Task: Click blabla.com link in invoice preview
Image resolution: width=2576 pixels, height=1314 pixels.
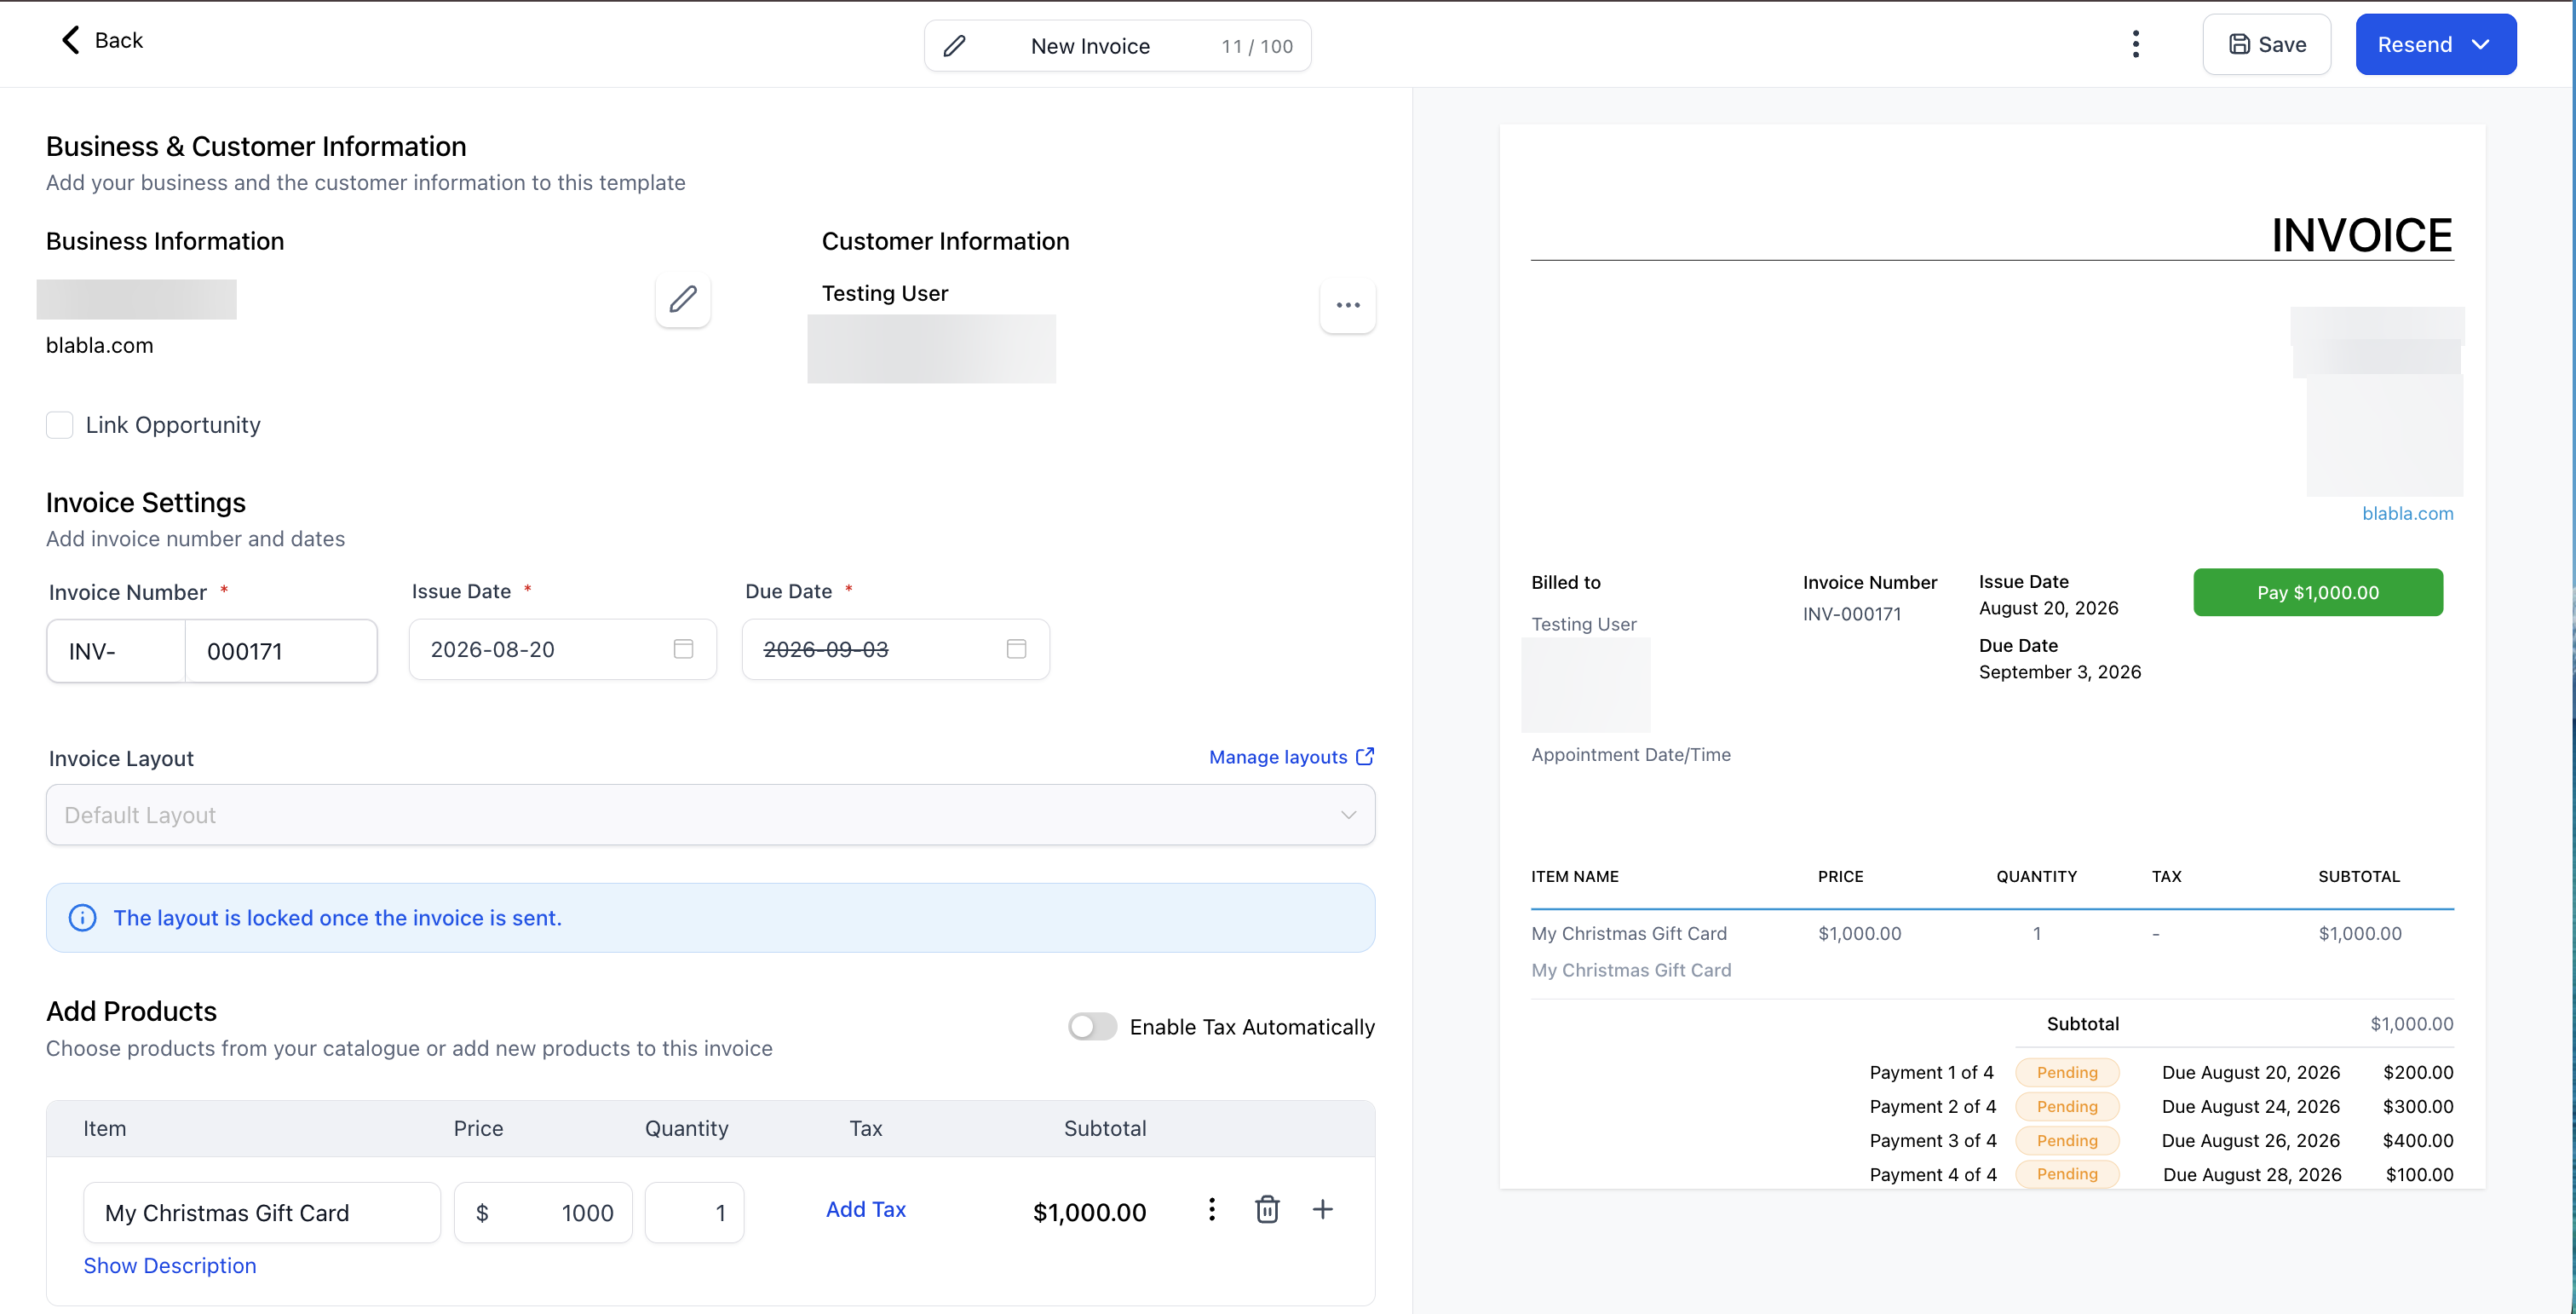Action: pos(2407,513)
